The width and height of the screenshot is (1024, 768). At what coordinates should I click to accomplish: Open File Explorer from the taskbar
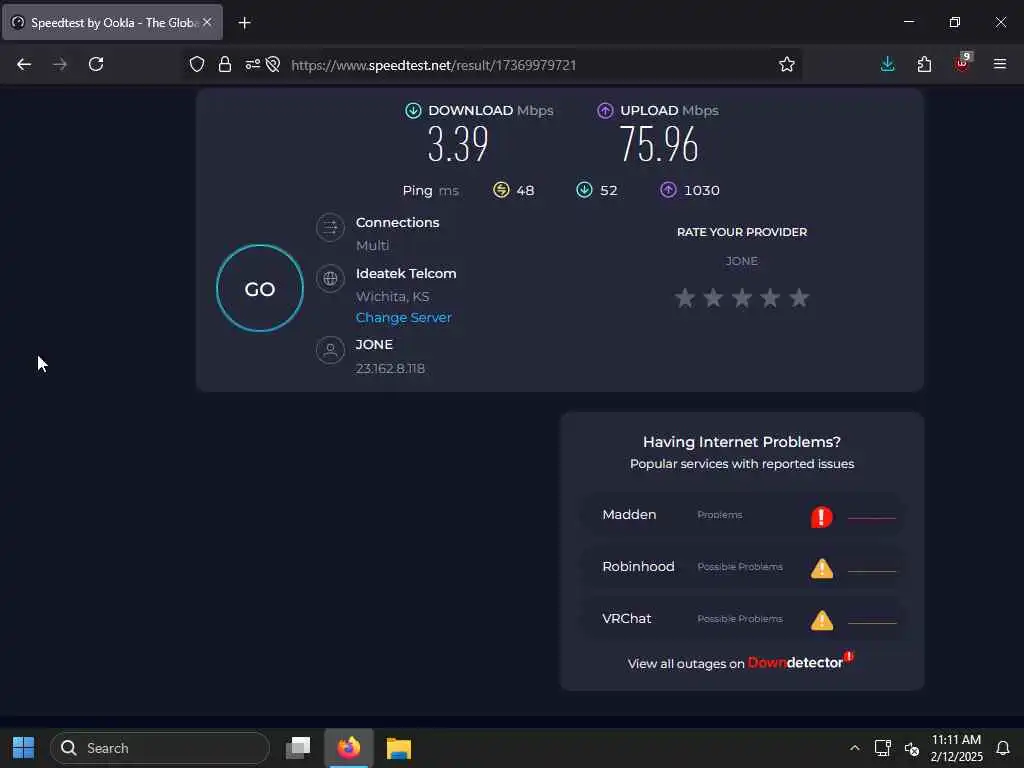pyautogui.click(x=398, y=748)
